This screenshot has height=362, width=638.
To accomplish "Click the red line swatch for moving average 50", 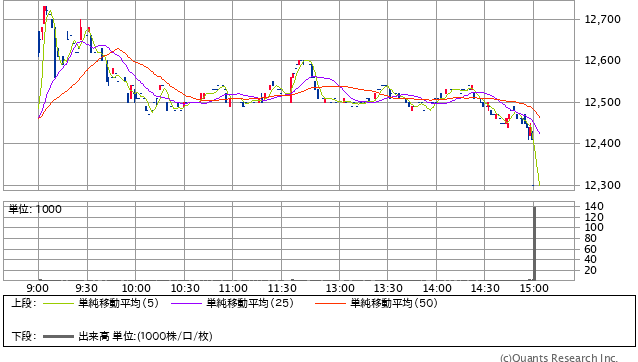I will 330,303.
